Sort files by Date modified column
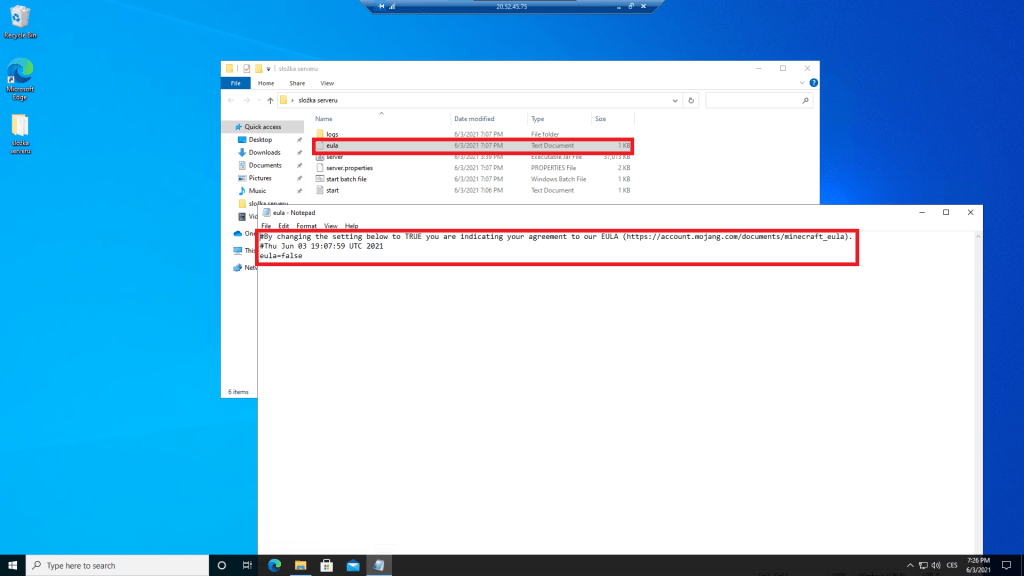 [x=474, y=118]
